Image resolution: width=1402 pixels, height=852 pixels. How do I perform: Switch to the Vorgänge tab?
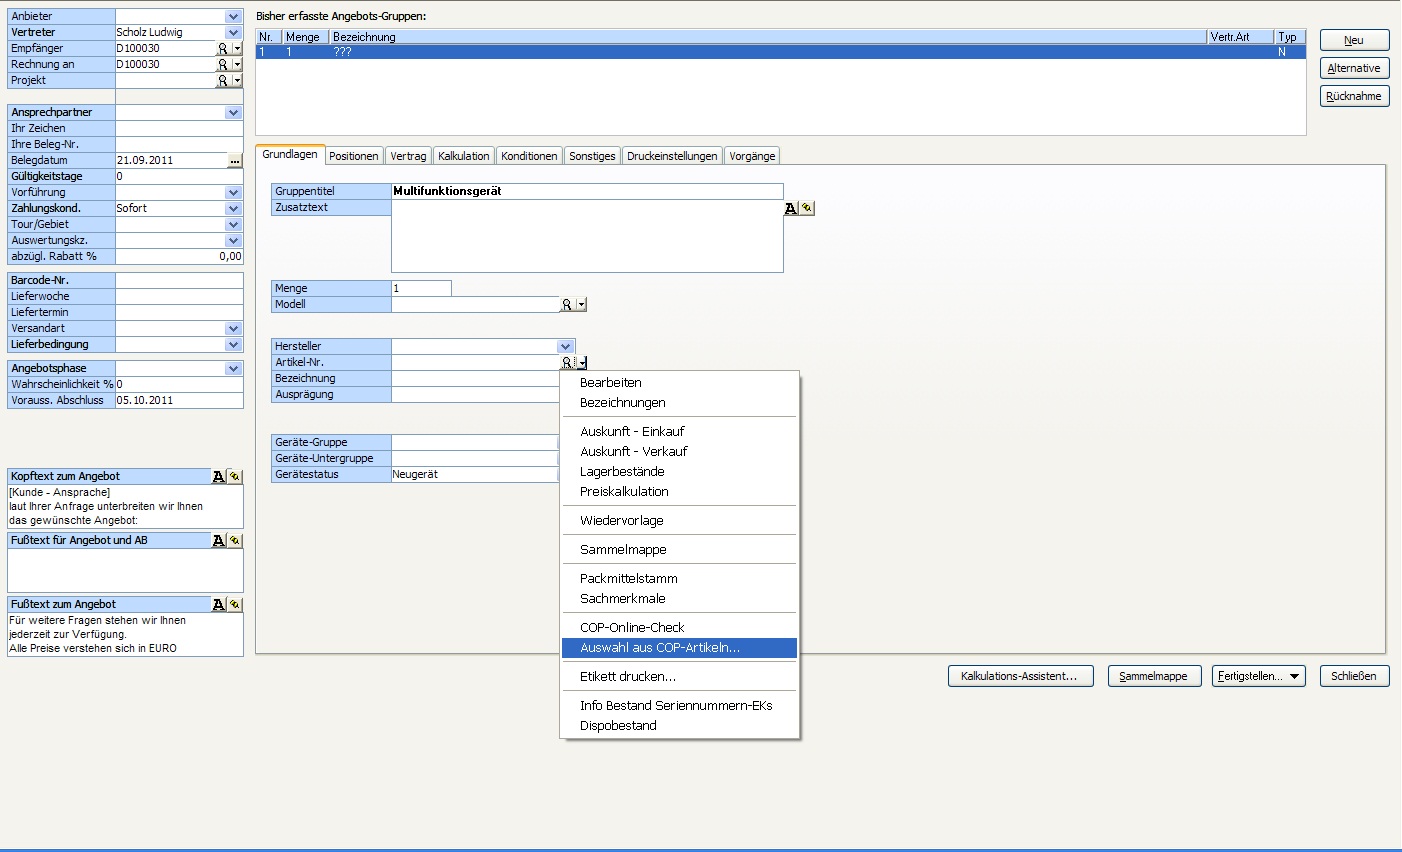[752, 156]
